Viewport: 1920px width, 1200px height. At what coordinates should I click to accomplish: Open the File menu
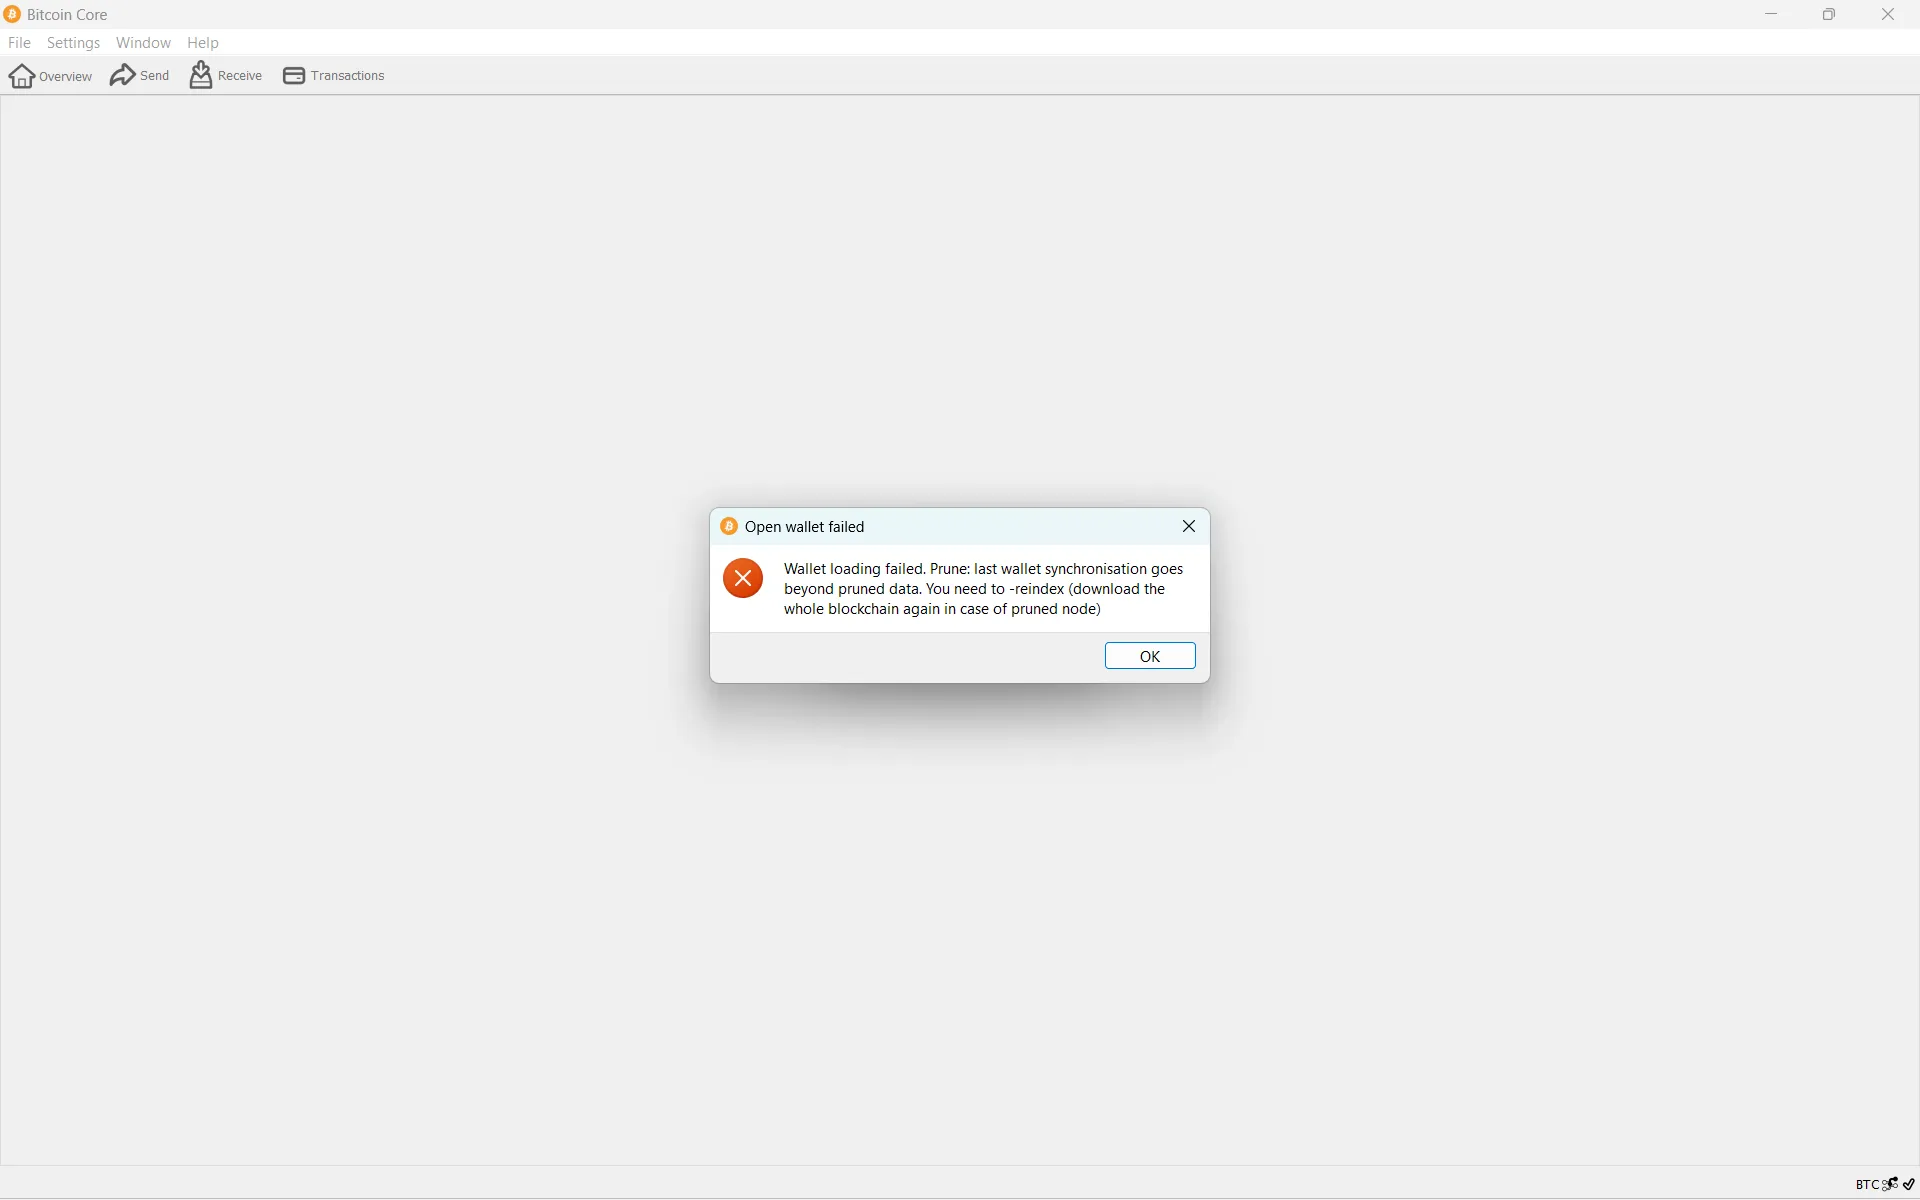click(19, 43)
